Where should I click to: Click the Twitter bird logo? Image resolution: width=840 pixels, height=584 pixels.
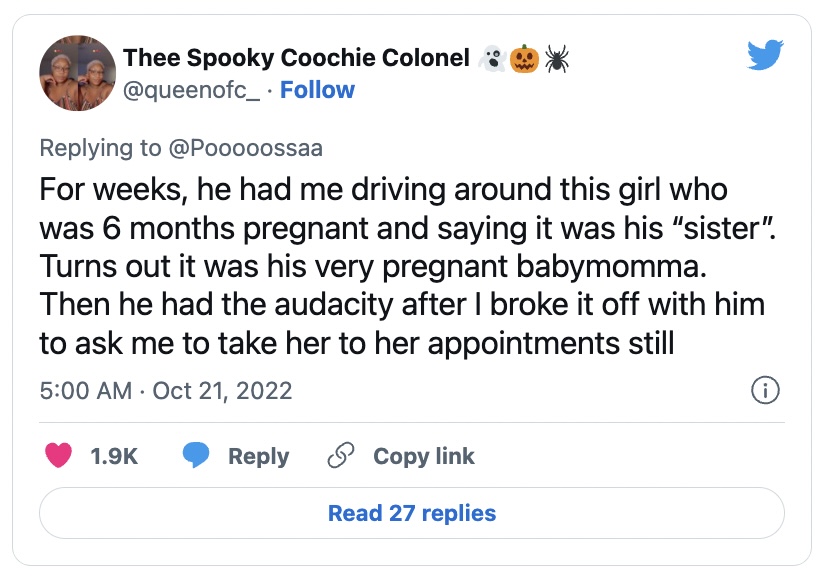point(765,58)
